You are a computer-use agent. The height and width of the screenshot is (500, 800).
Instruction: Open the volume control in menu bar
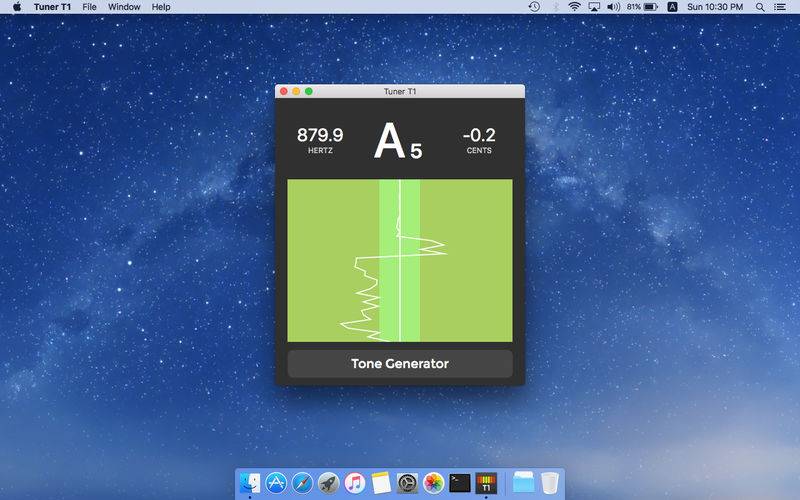(613, 7)
